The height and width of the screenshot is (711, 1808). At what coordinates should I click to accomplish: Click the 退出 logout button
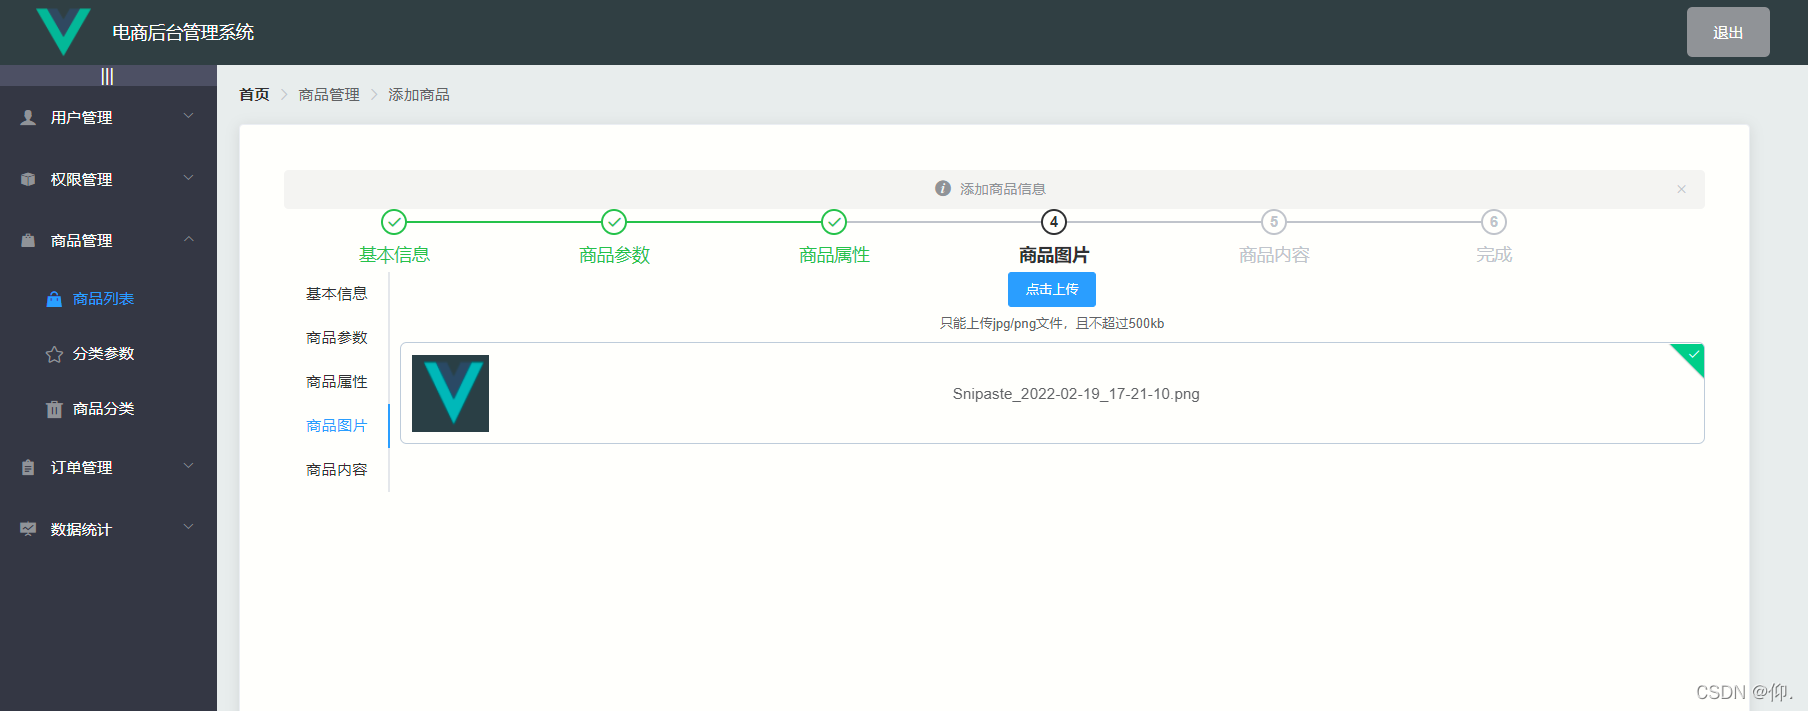[x=1728, y=32]
